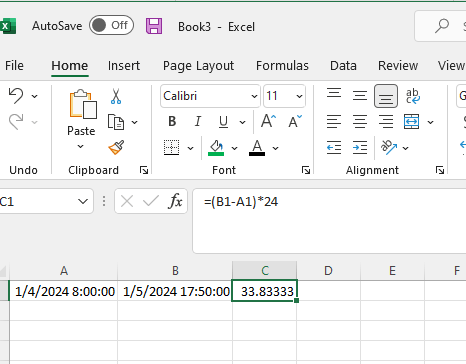Toggle Wrap Text icon

(413, 96)
